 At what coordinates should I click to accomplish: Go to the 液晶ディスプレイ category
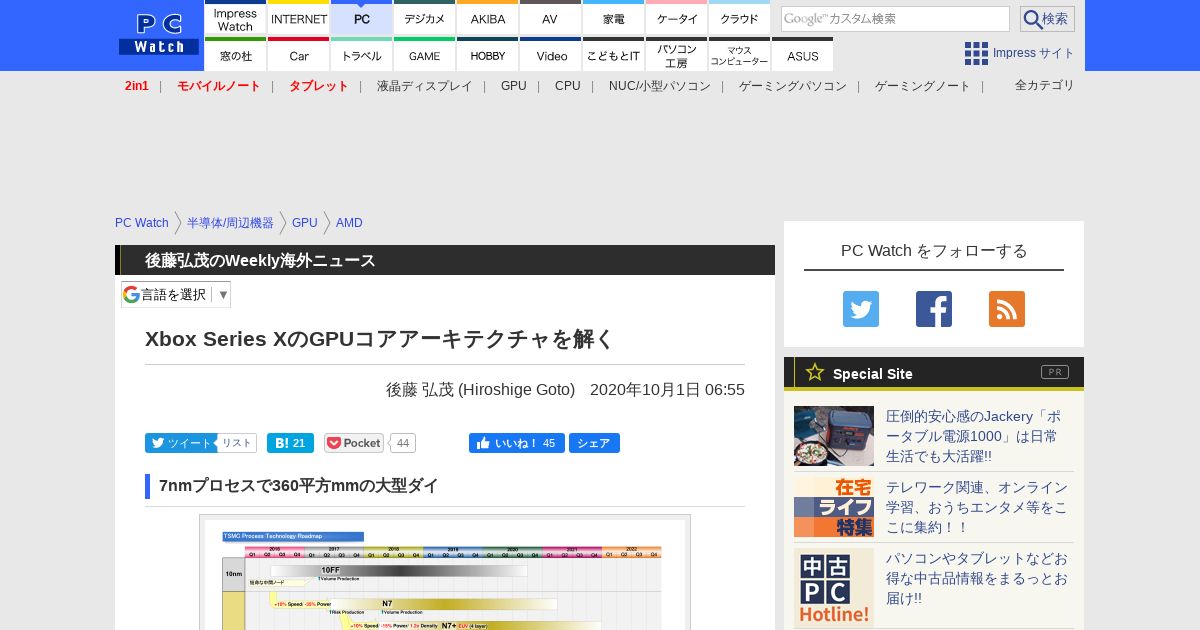point(424,86)
